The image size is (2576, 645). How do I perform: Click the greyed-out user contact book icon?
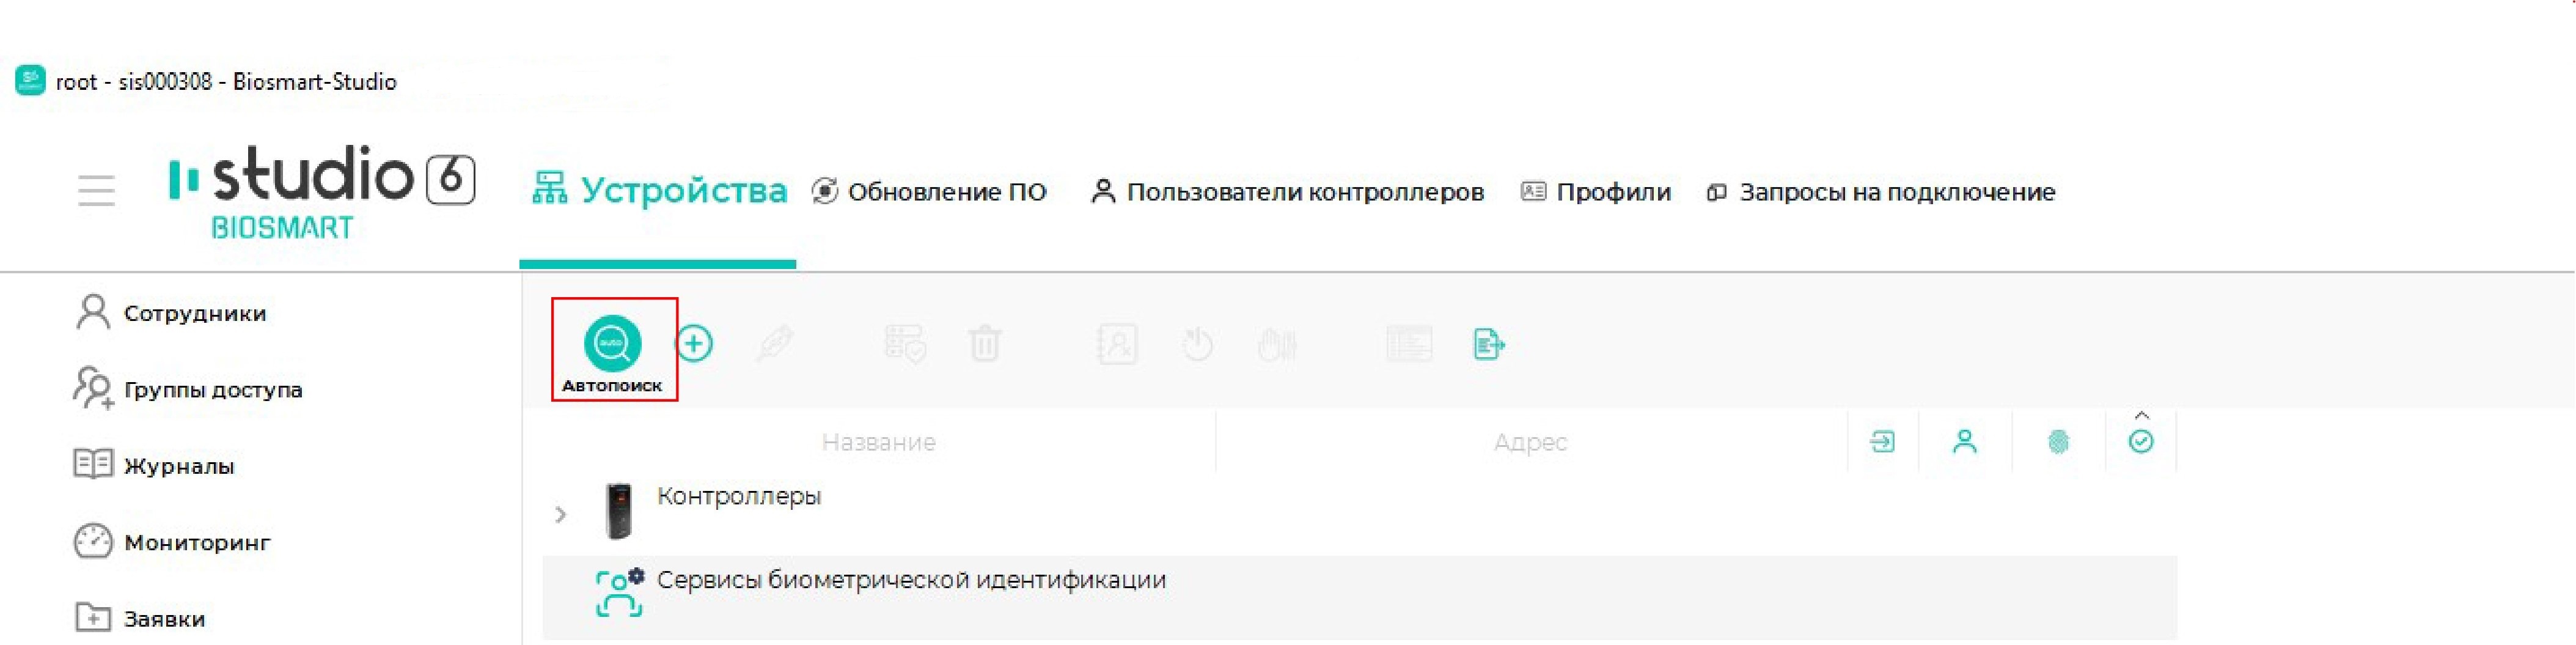tap(1116, 344)
